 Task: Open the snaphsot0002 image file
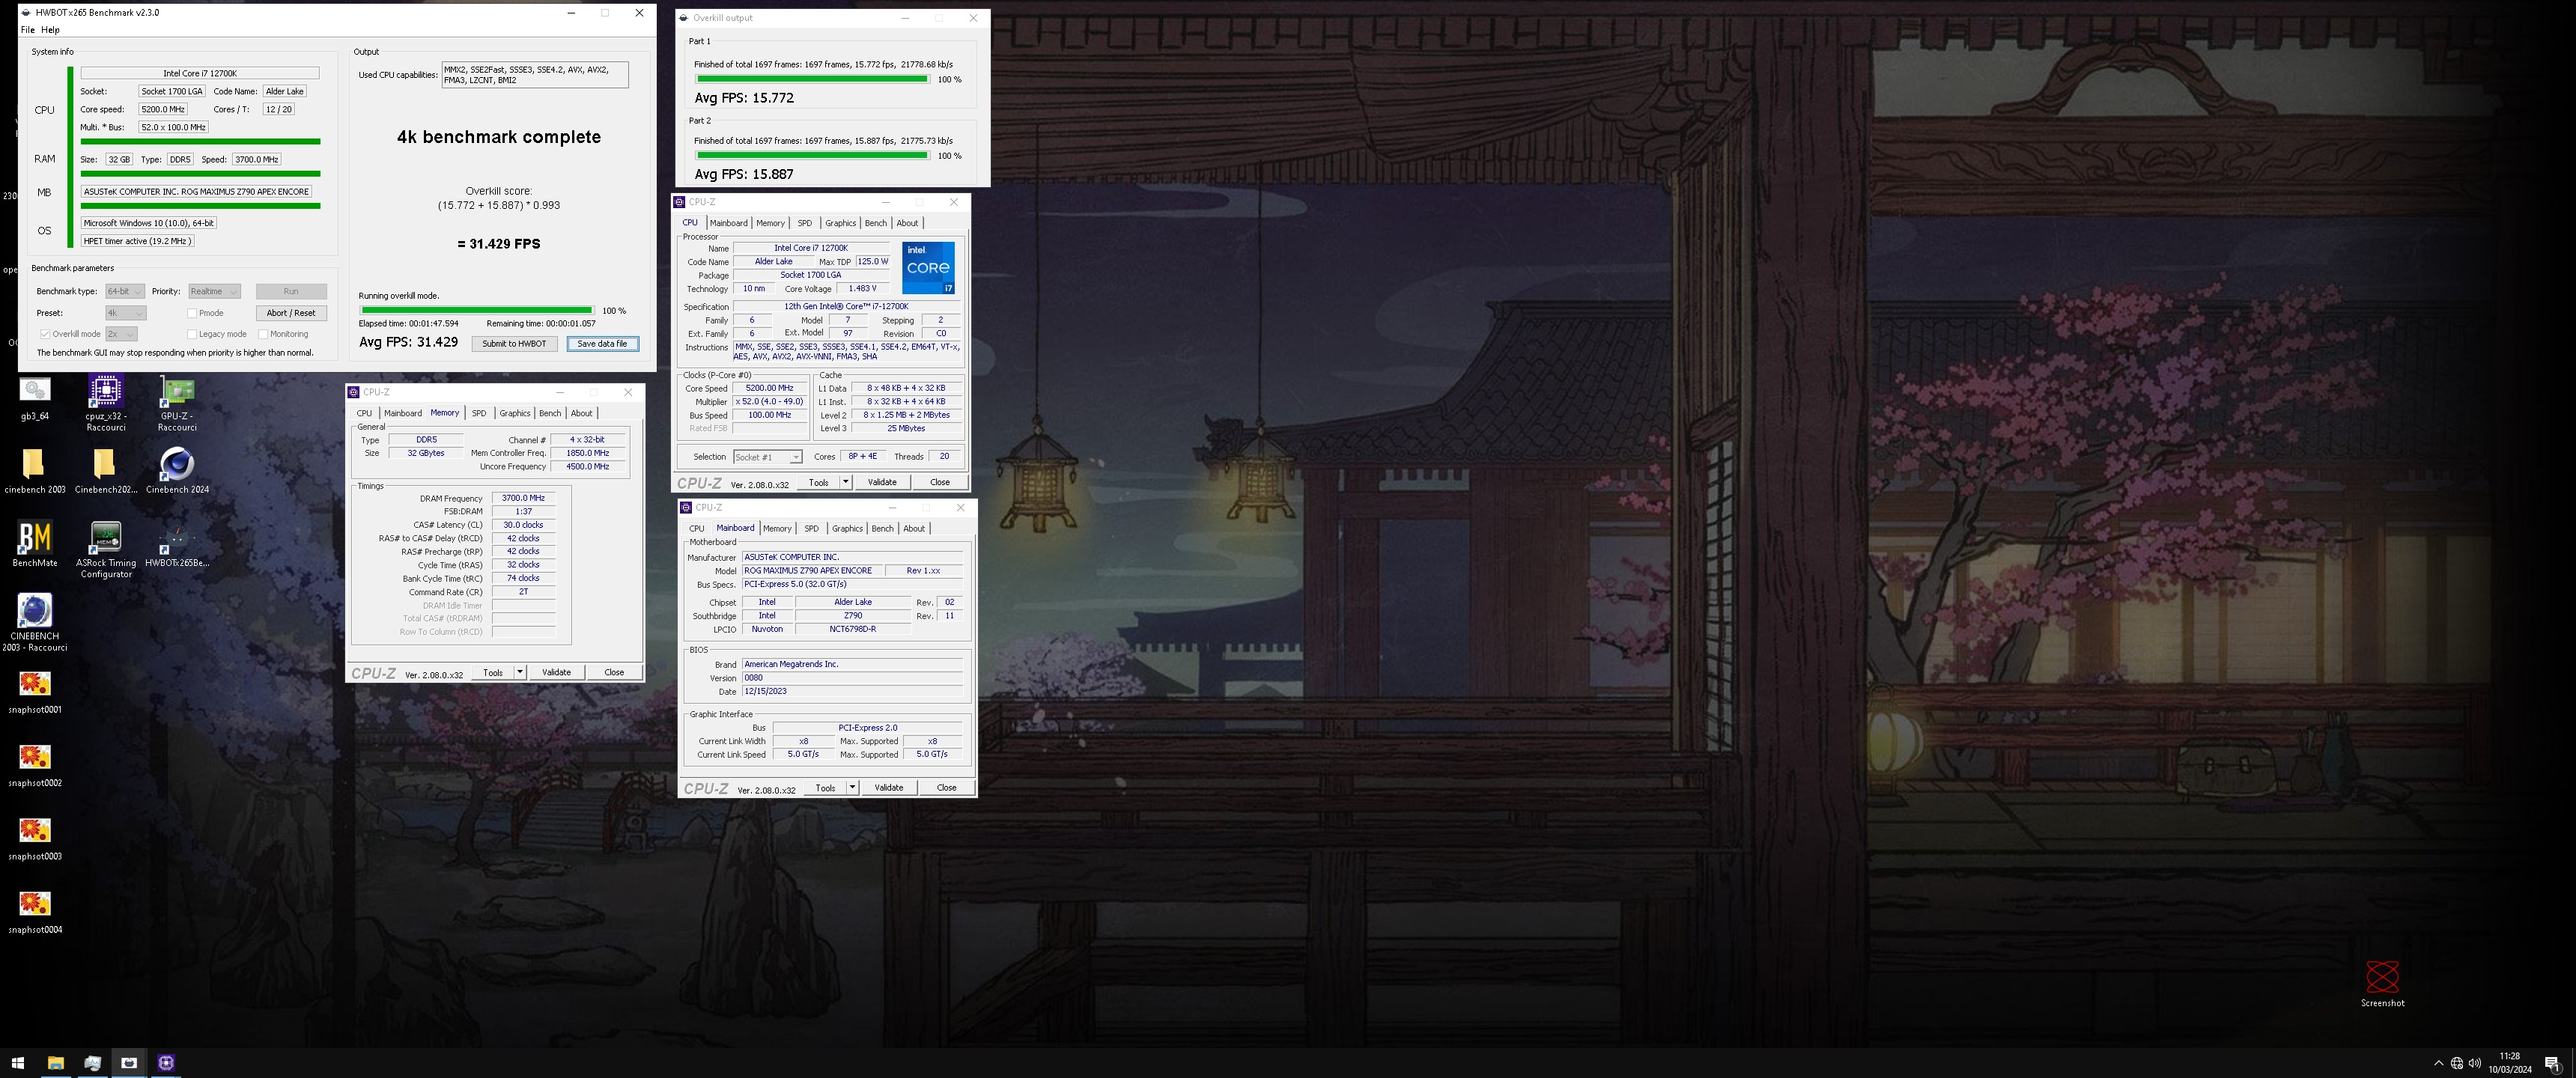click(x=35, y=765)
